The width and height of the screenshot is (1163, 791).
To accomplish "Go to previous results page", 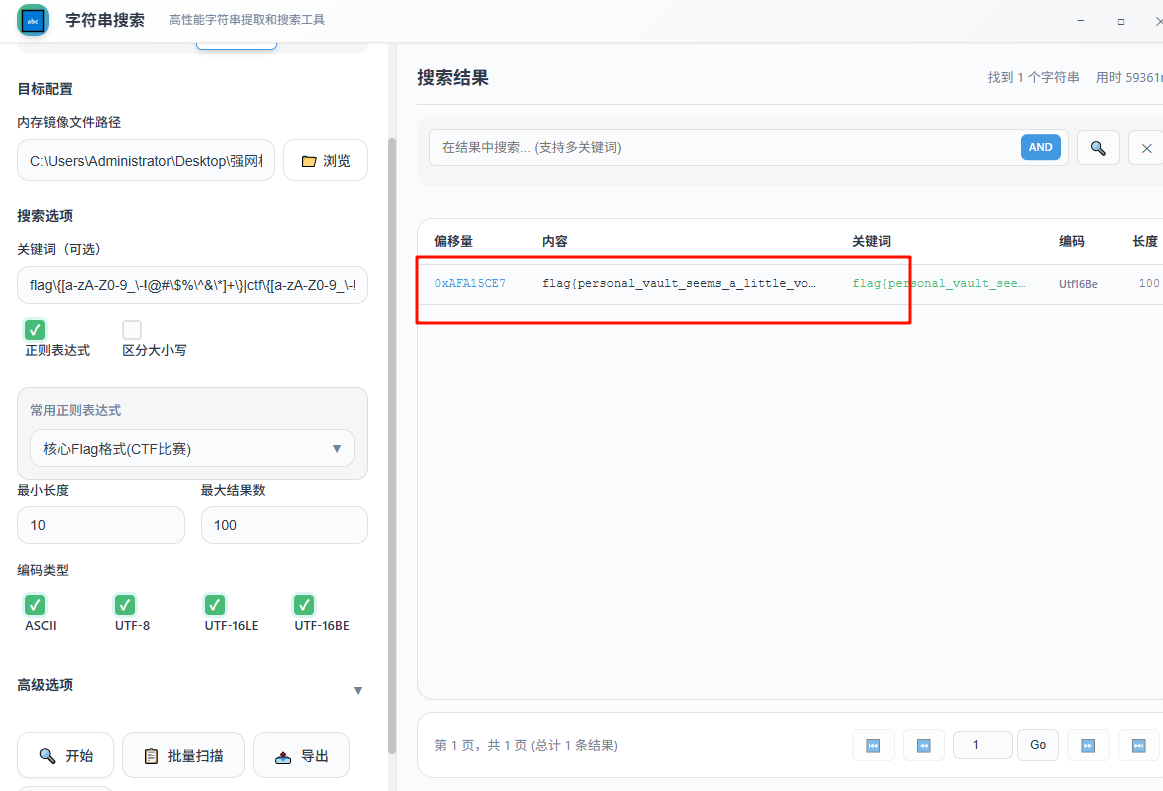I will 923,745.
